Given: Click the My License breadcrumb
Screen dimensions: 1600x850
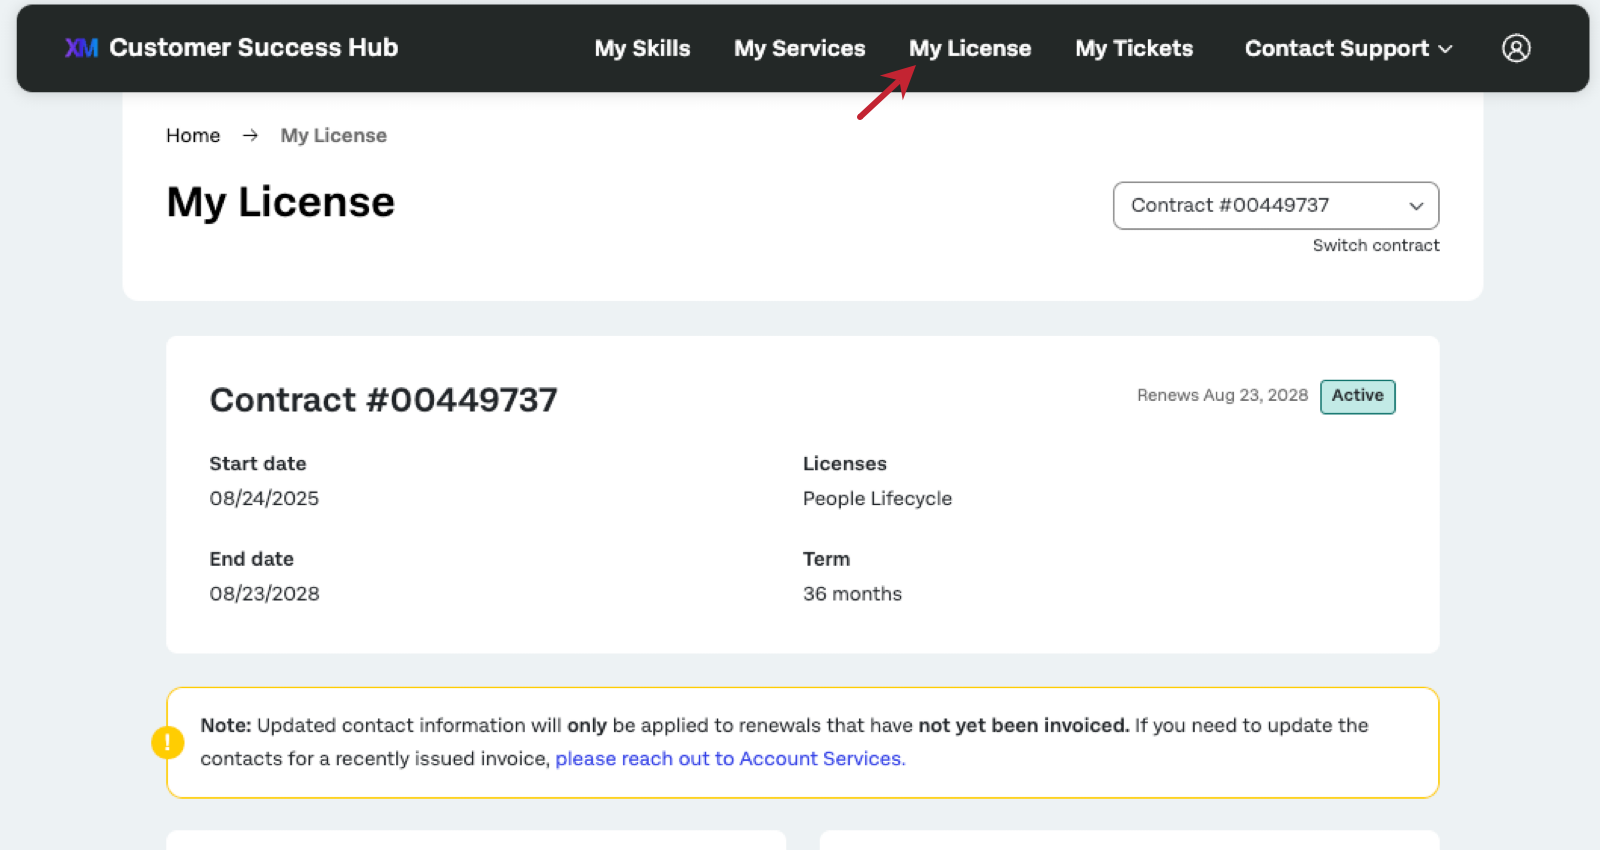Looking at the screenshot, I should (x=333, y=135).
